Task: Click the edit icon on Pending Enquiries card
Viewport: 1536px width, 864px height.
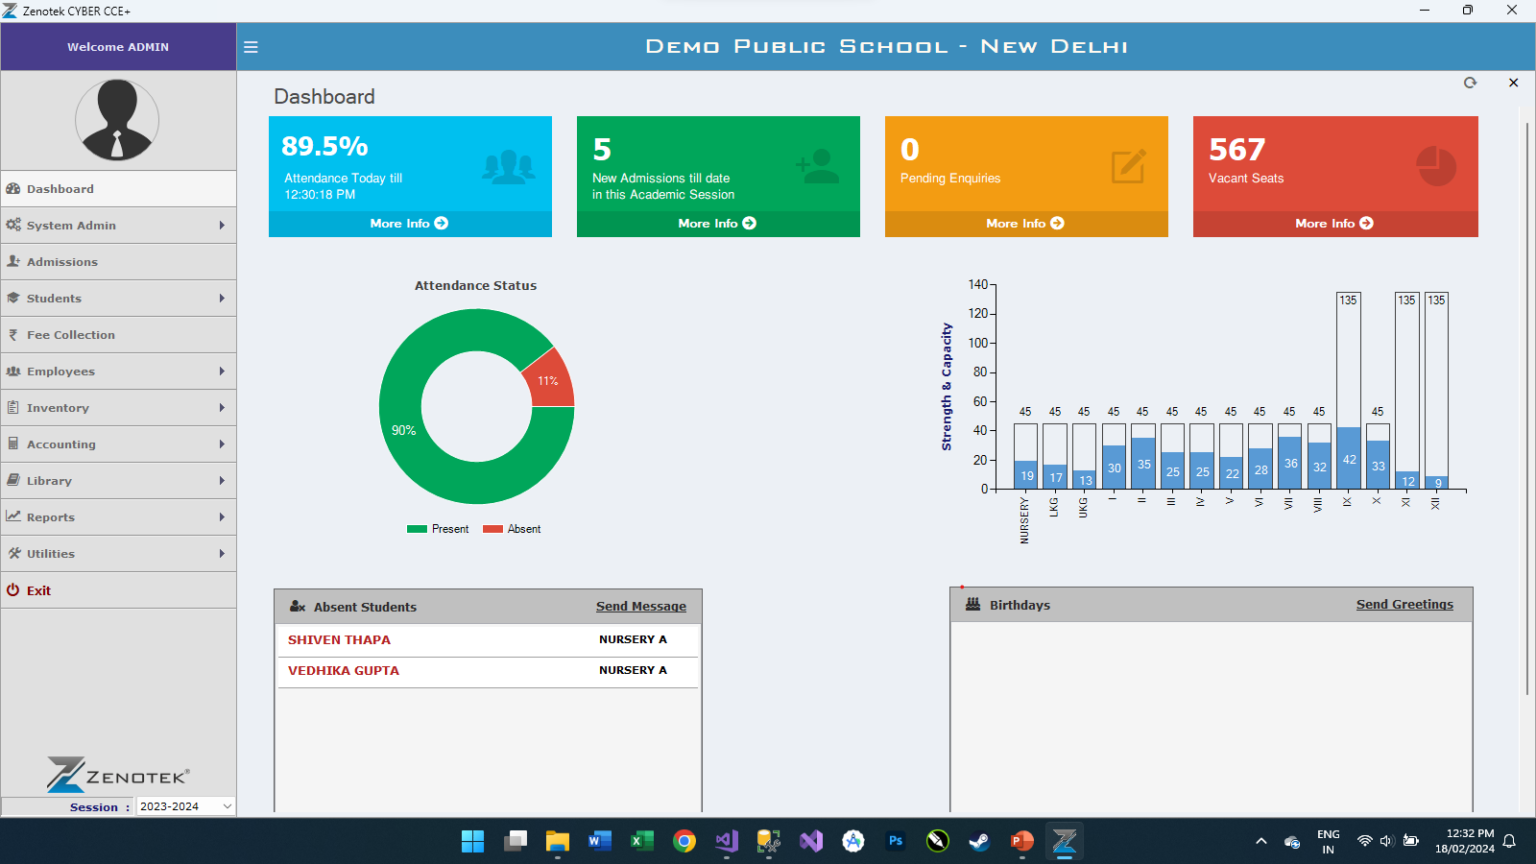Action: coord(1129,166)
